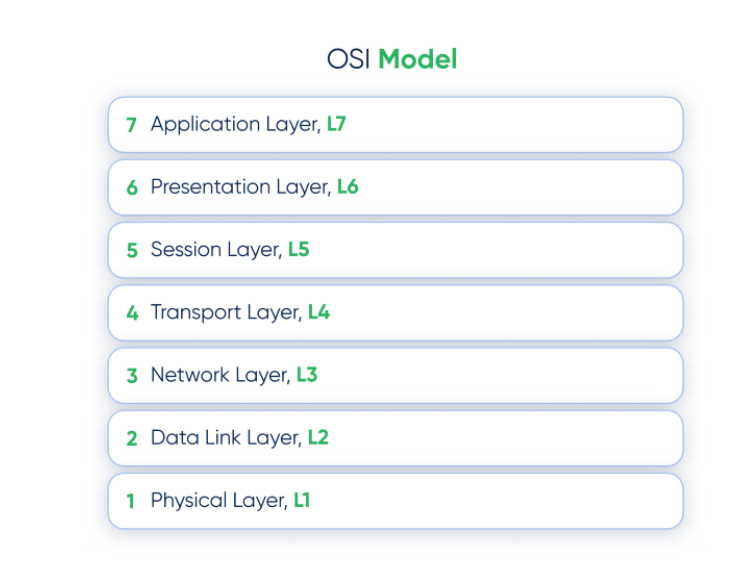The image size is (740, 569).
Task: Click the OSI Model heading
Action: tap(392, 59)
